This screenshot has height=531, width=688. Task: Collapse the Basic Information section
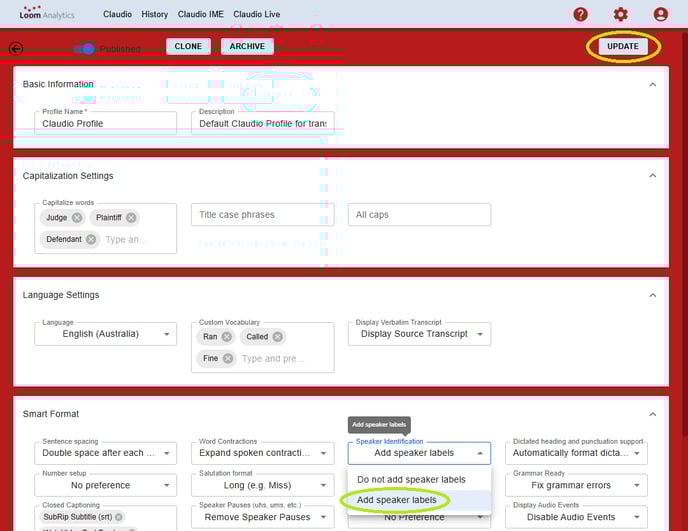point(652,85)
